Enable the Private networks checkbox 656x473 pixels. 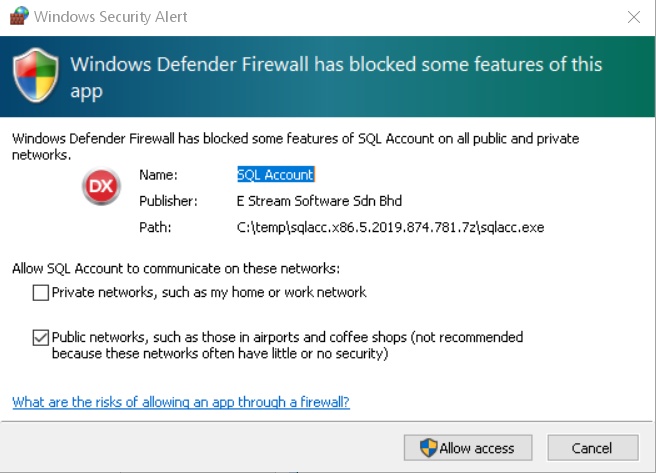click(40, 293)
